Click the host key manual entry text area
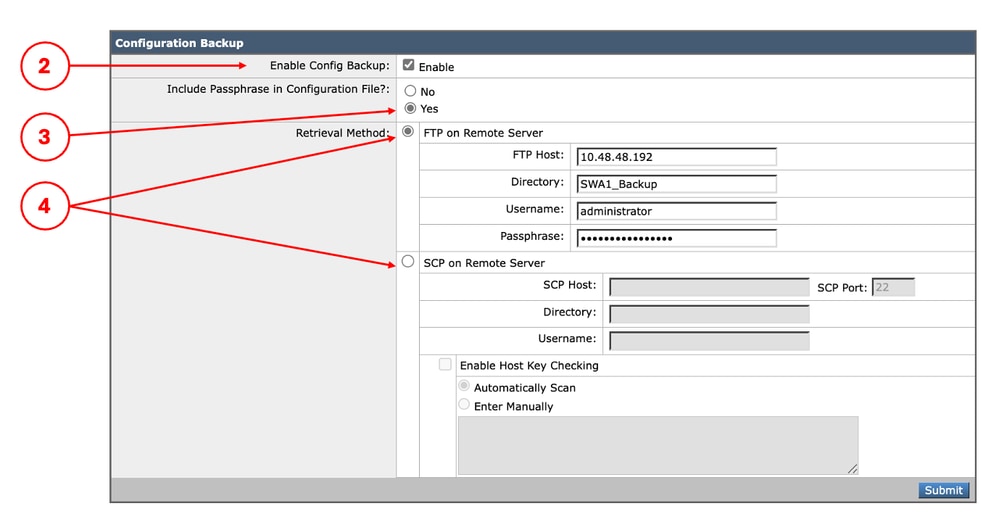This screenshot has height=522, width=999. (658, 446)
